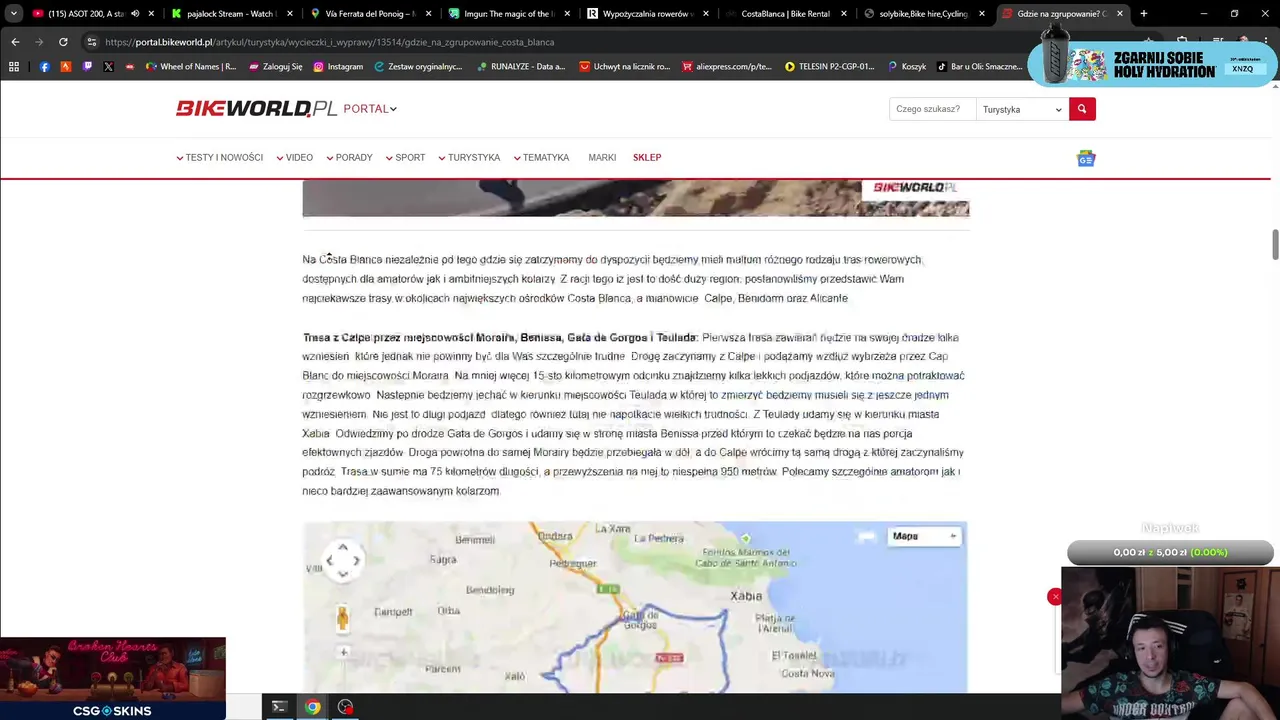Viewport: 1280px width, 720px height.
Task: Click the page vertical scrollbar thumb
Action: (x=1275, y=244)
